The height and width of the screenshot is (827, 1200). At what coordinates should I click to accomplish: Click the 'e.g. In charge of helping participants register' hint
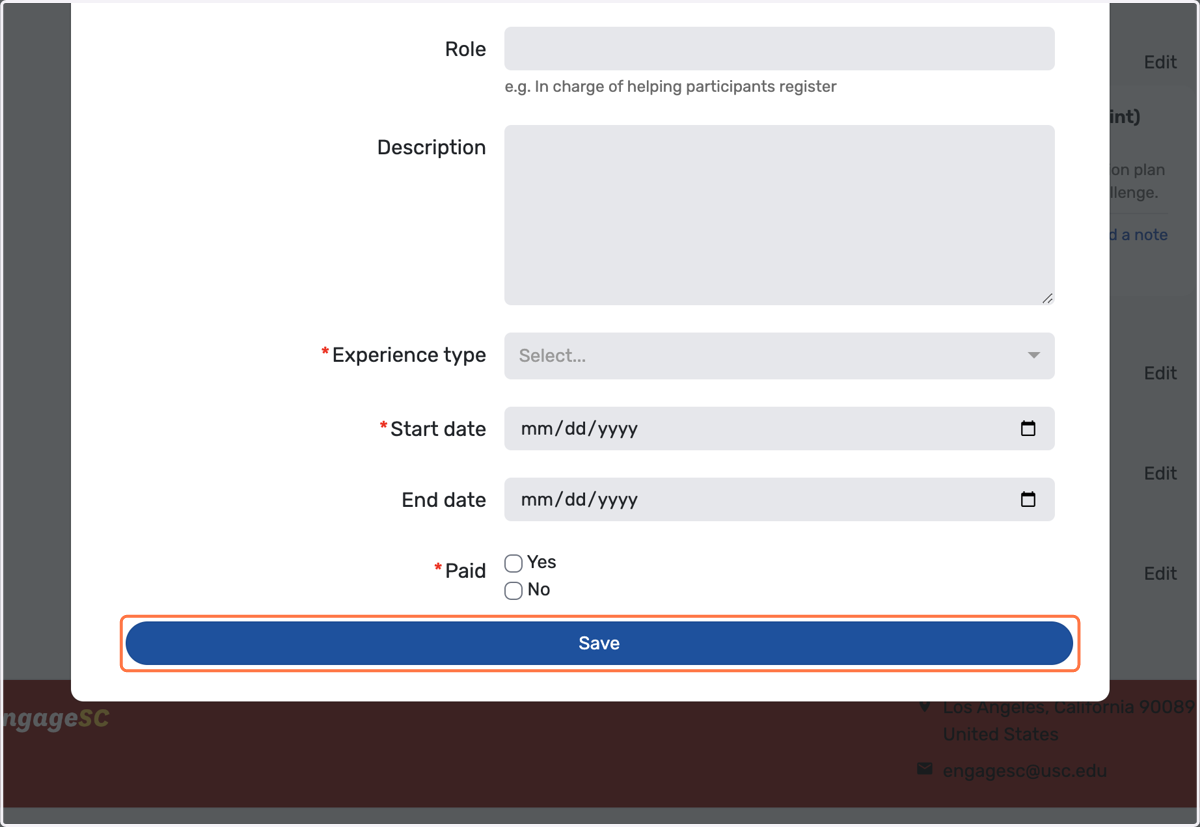(x=670, y=87)
